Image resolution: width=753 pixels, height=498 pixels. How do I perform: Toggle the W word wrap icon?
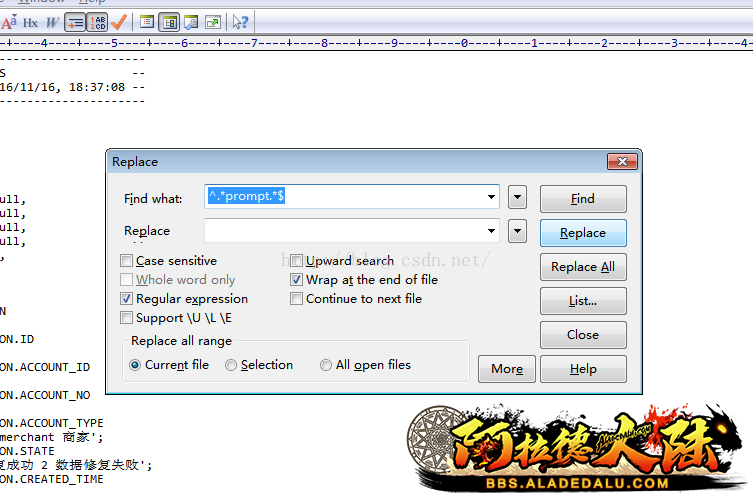tap(53, 21)
